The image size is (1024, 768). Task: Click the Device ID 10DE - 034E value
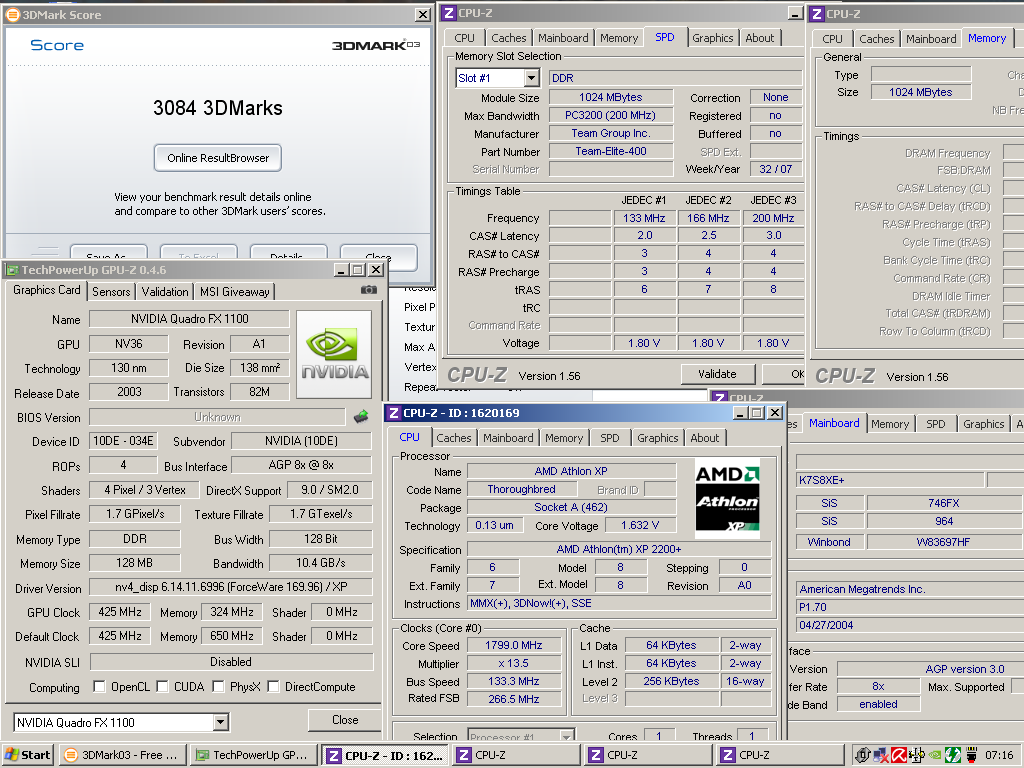pos(123,441)
